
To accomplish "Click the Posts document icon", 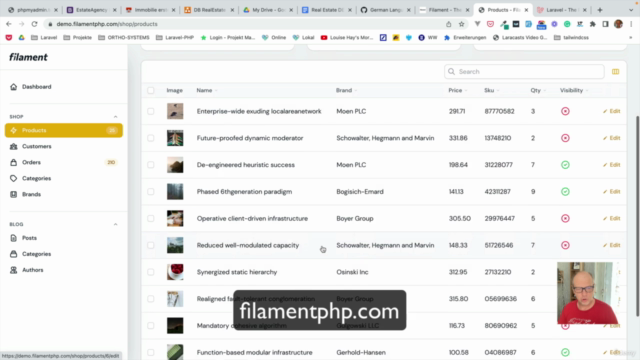I will tap(13, 238).
